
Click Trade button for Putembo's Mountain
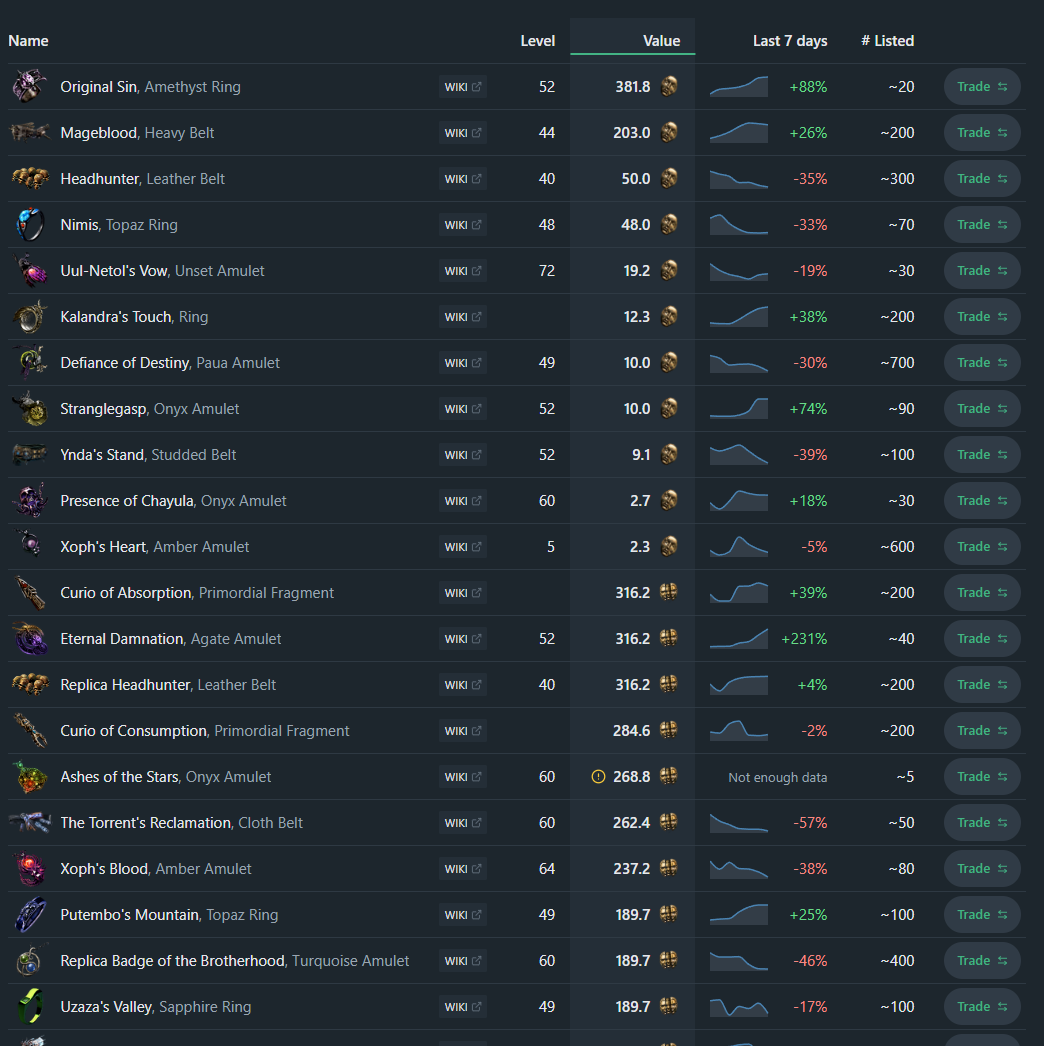pyautogui.click(x=982, y=915)
